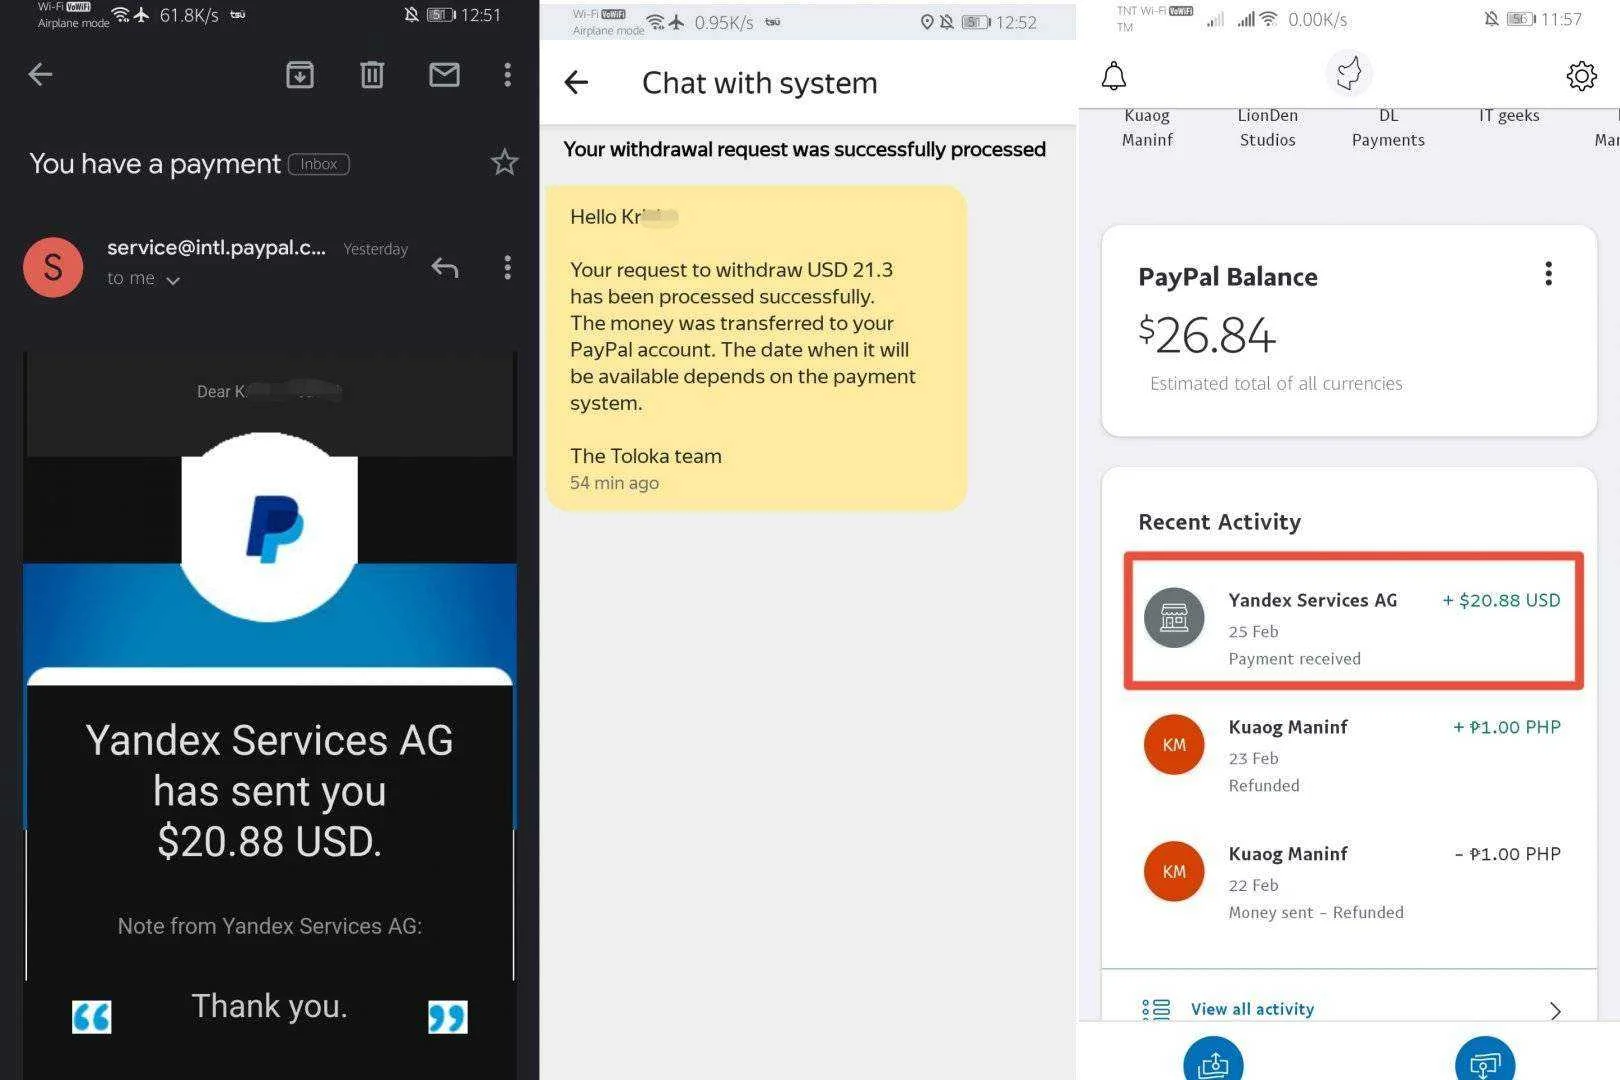Tap the 'Chat with system' title
1620x1080 pixels.
pyautogui.click(x=760, y=83)
